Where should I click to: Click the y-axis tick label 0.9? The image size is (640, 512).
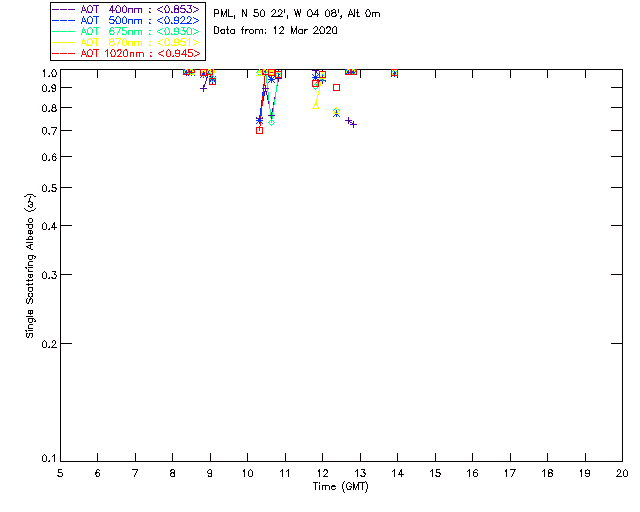click(x=49, y=88)
